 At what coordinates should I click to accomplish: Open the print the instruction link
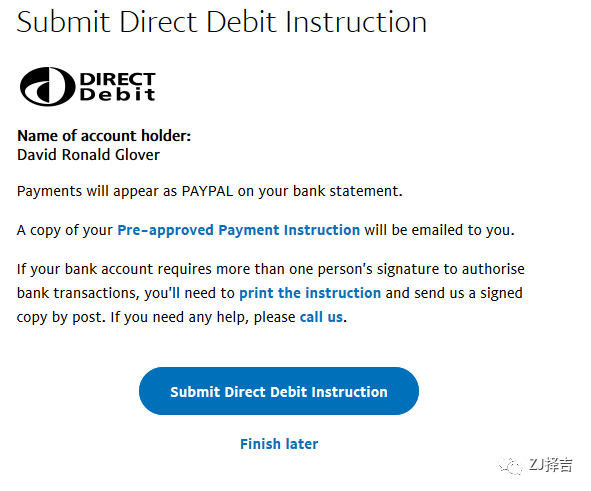point(310,293)
